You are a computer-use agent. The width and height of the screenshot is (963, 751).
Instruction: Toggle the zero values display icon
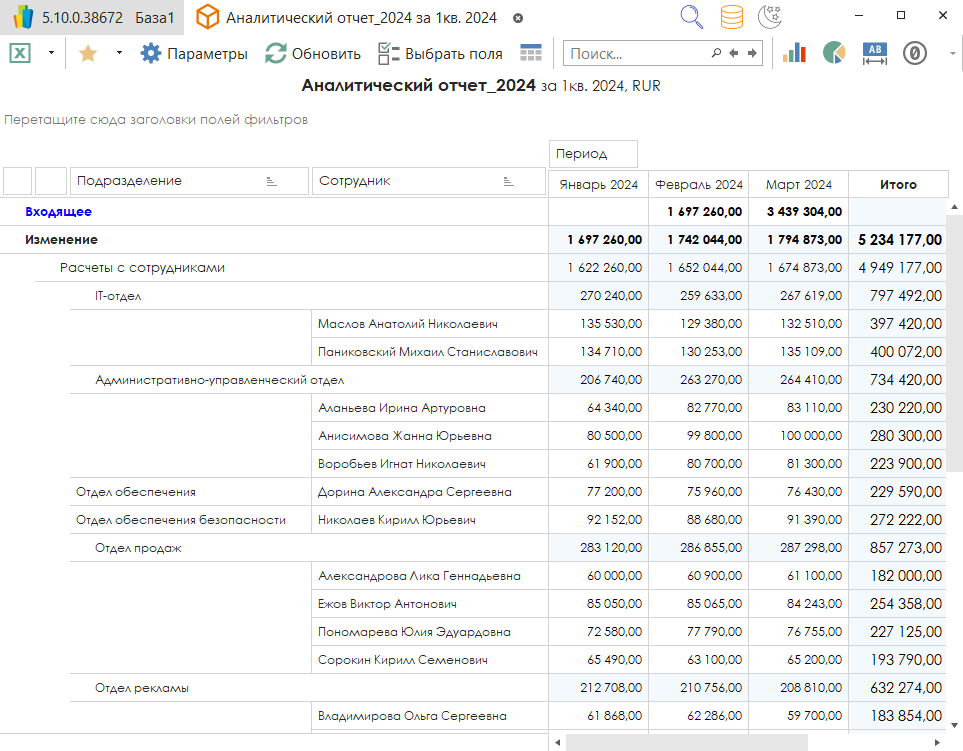pyautogui.click(x=914, y=53)
